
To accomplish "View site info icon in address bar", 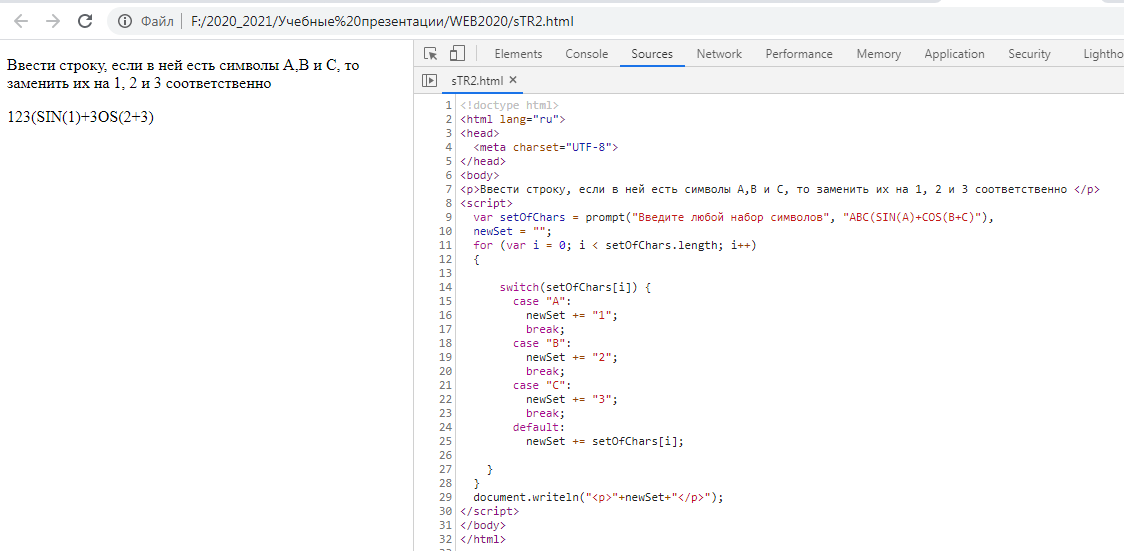I will (x=124, y=21).
